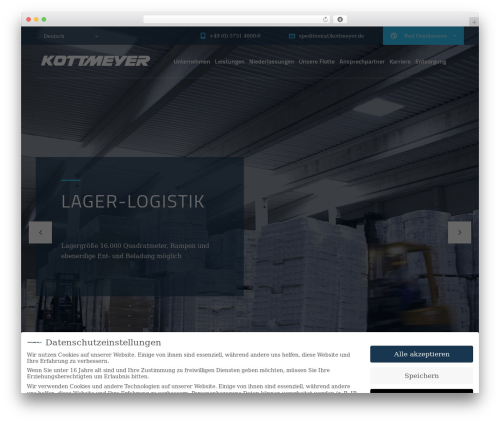Image resolution: width=500 pixels, height=423 pixels.
Task: Go to the previous slide with left arrow
Action: tap(40, 232)
